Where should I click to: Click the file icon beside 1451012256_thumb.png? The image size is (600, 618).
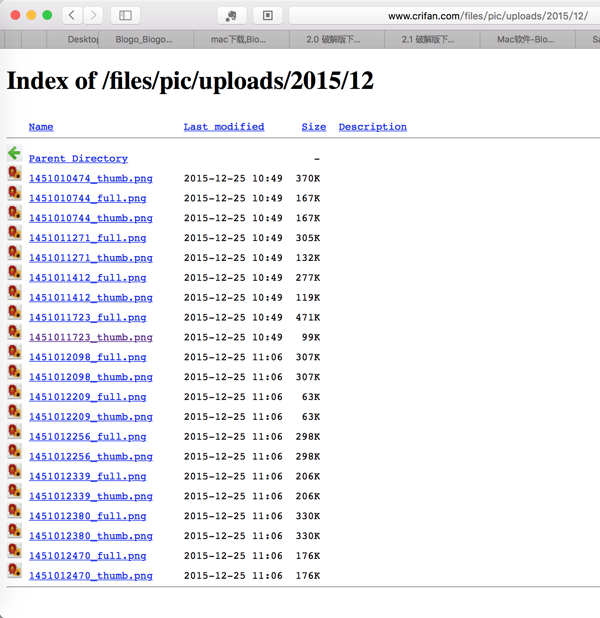click(15, 451)
